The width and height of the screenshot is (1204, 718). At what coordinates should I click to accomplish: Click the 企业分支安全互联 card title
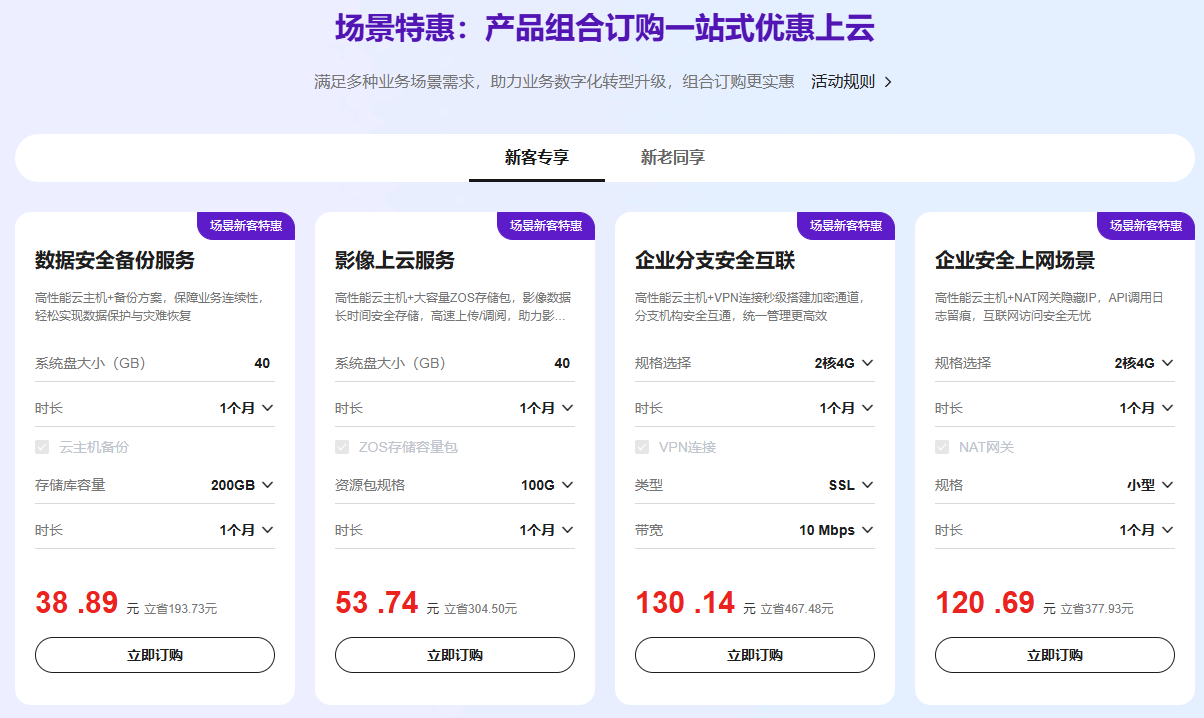coord(715,261)
